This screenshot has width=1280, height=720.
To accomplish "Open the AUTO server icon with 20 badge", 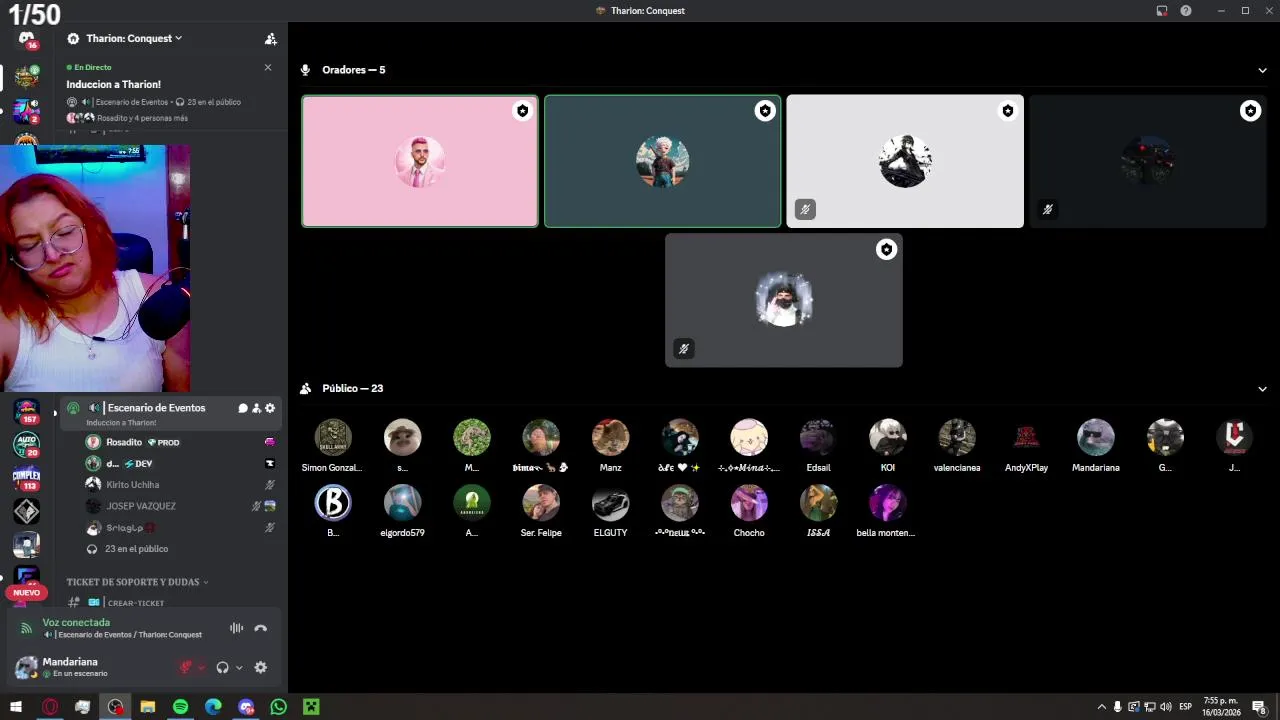I will point(27,444).
